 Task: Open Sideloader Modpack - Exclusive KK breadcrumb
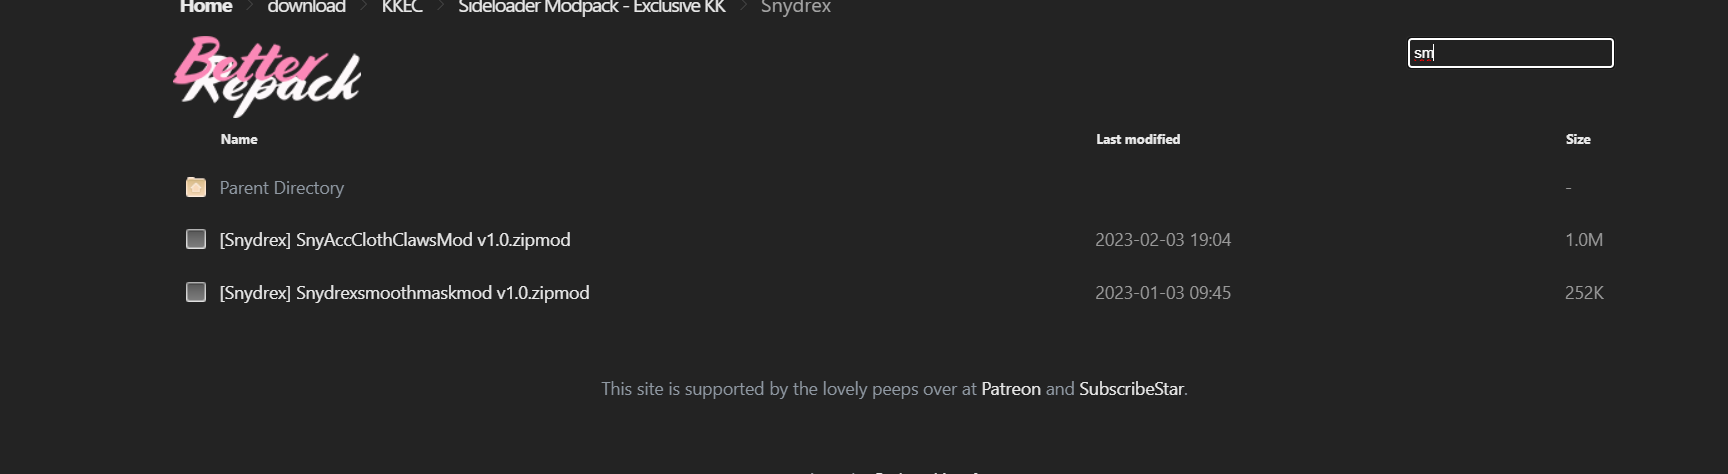click(x=591, y=7)
